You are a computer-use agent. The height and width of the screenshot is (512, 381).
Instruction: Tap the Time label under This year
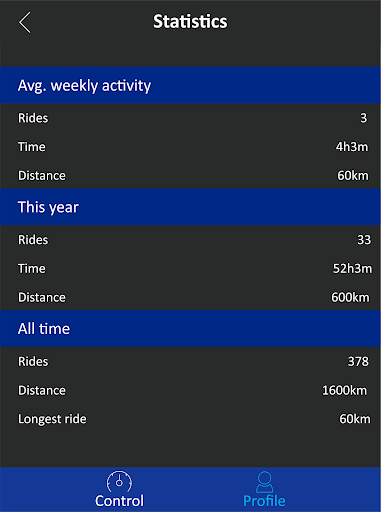tap(32, 269)
